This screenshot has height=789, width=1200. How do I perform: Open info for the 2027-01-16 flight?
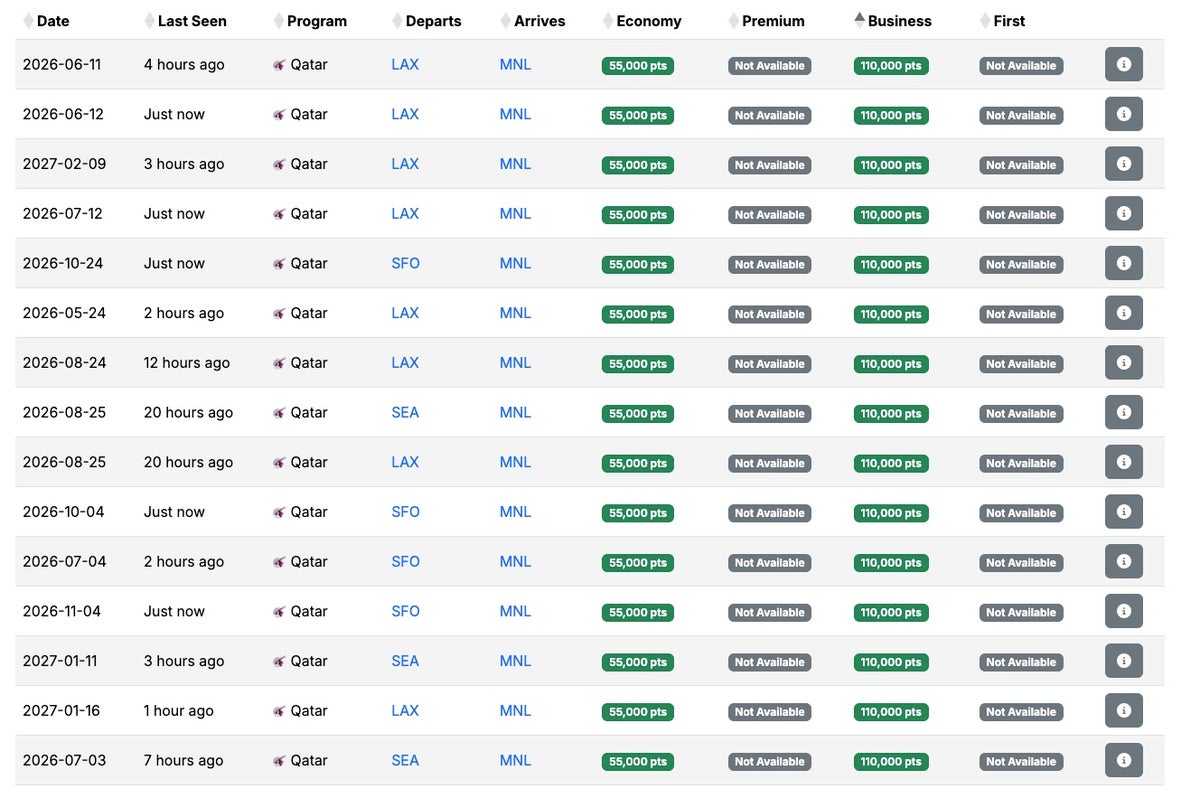(1123, 710)
